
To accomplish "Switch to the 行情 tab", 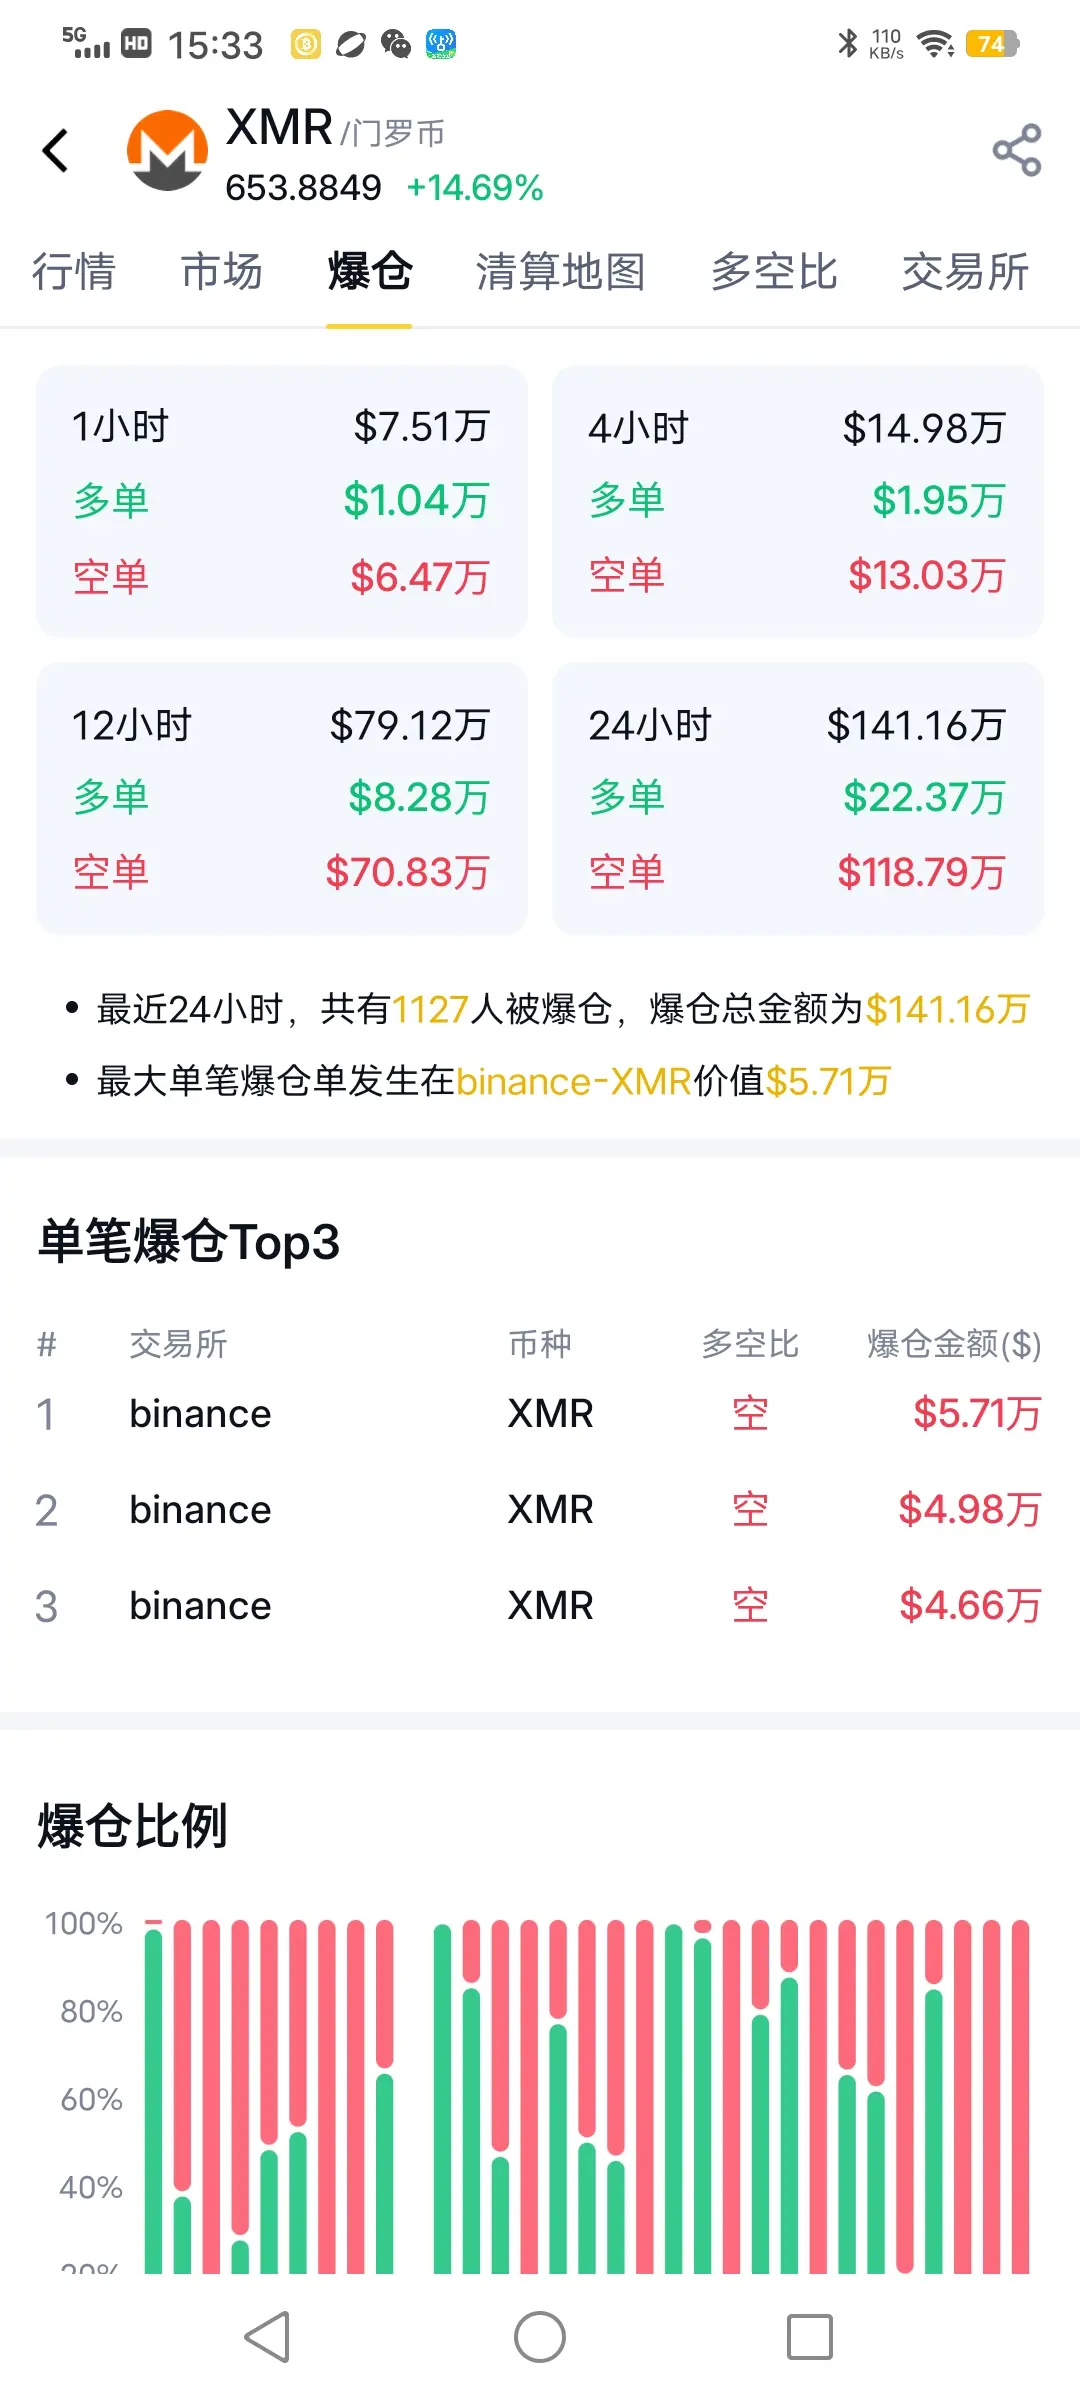I will click(x=74, y=272).
